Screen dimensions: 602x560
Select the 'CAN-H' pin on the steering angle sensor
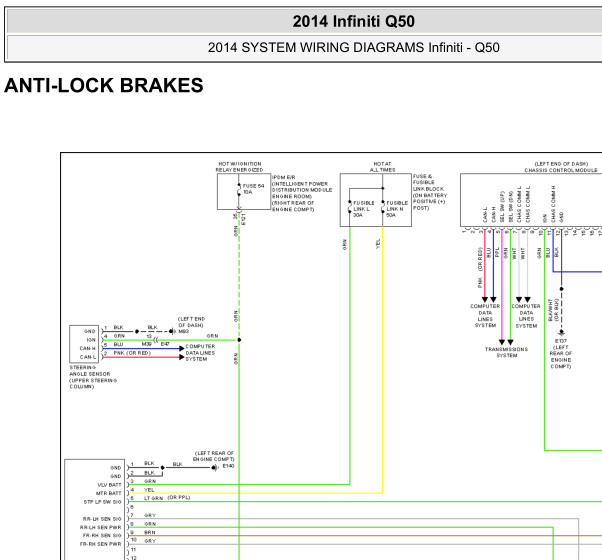[x=88, y=349]
